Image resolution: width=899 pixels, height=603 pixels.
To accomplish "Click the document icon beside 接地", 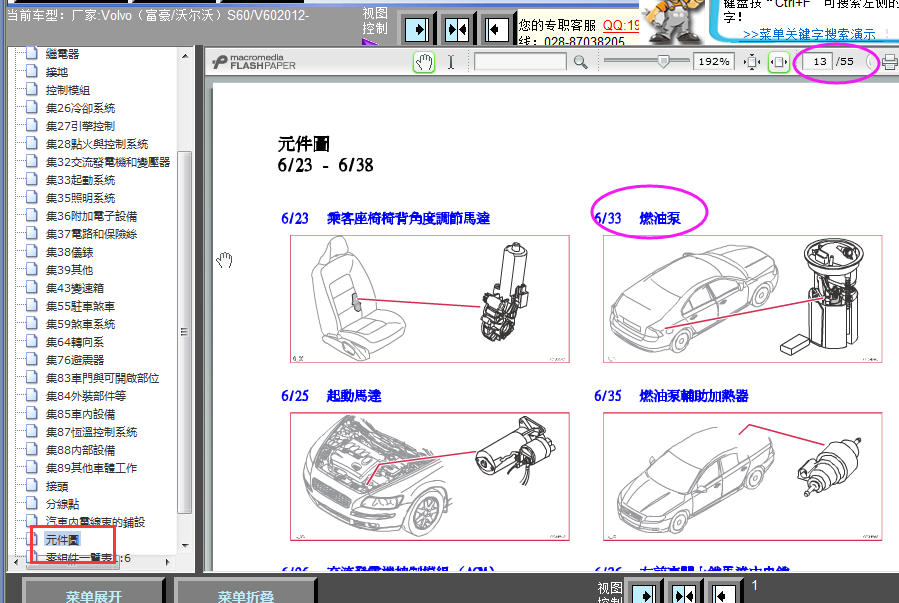I will (x=32, y=72).
